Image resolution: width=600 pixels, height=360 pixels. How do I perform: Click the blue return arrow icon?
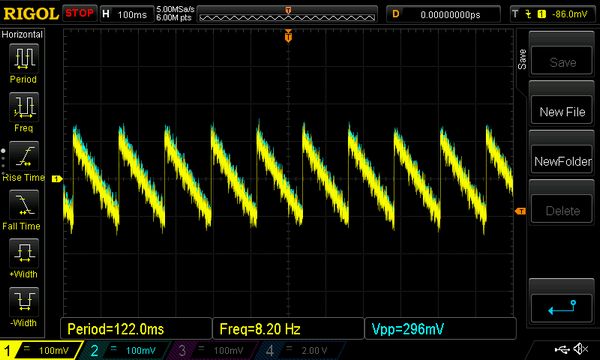(562, 308)
